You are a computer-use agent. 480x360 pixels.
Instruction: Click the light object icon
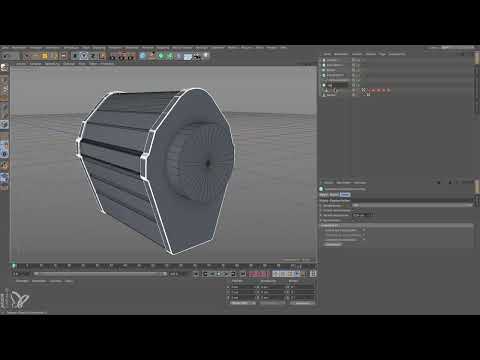[x=206, y=55]
